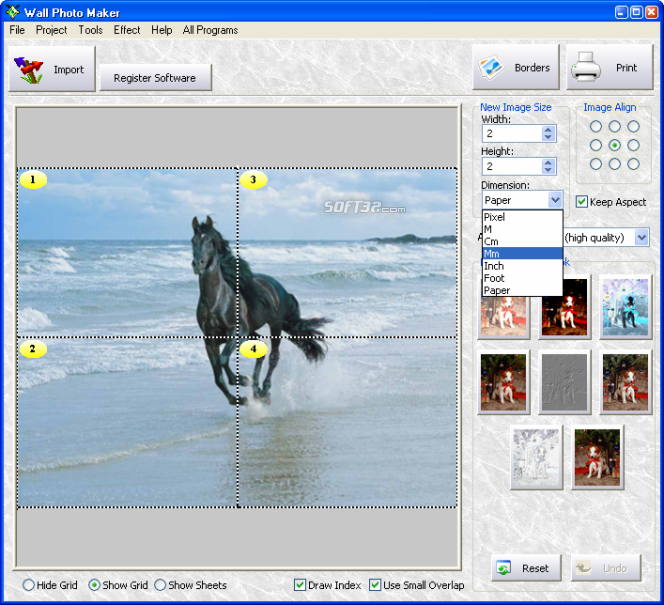
Task: Increase Width with up arrow
Action: point(548,130)
